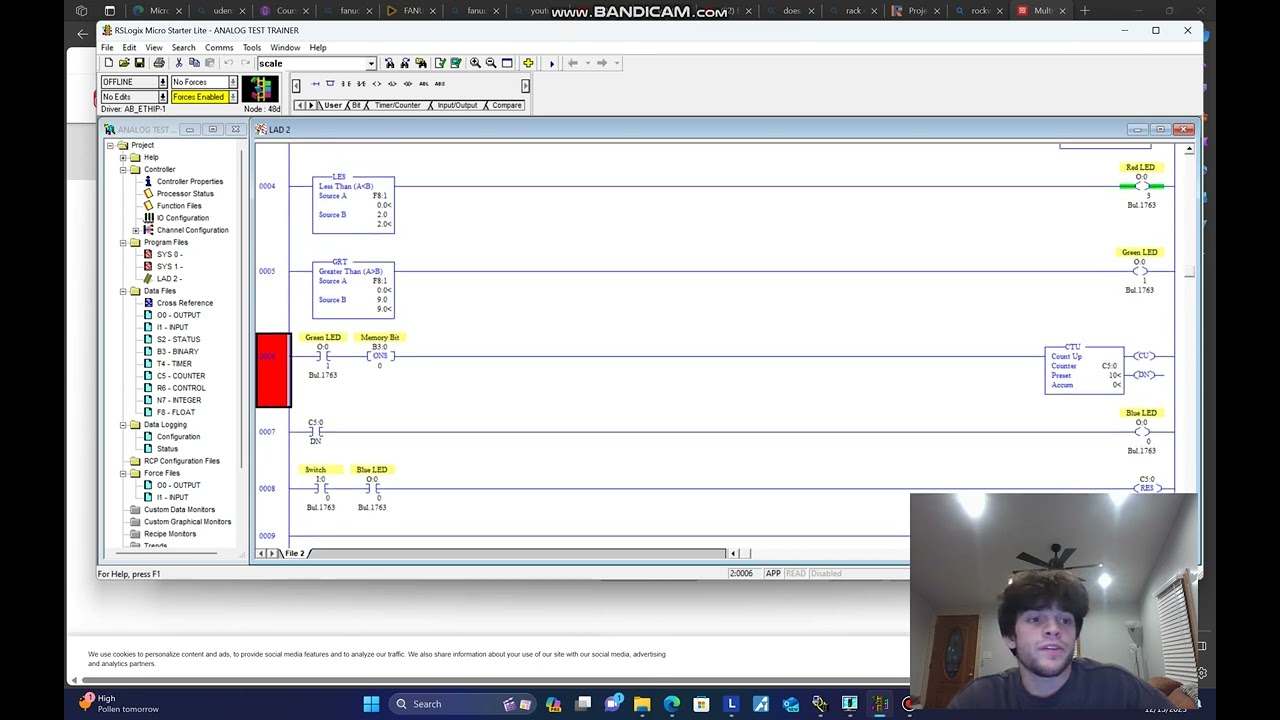Collapse the Program Files tree node
The height and width of the screenshot is (720, 1280).
[123, 242]
